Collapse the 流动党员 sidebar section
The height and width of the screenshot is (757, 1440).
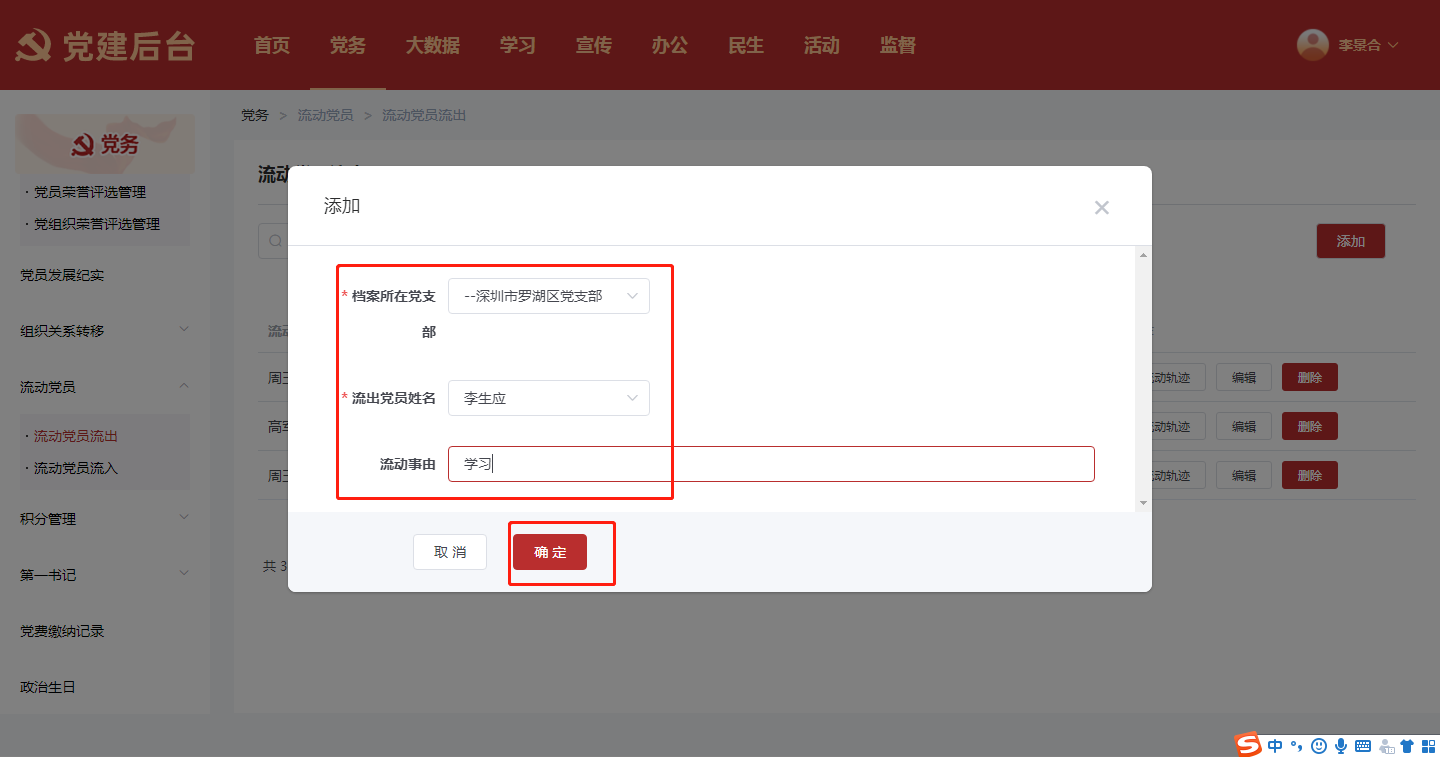tap(184, 386)
